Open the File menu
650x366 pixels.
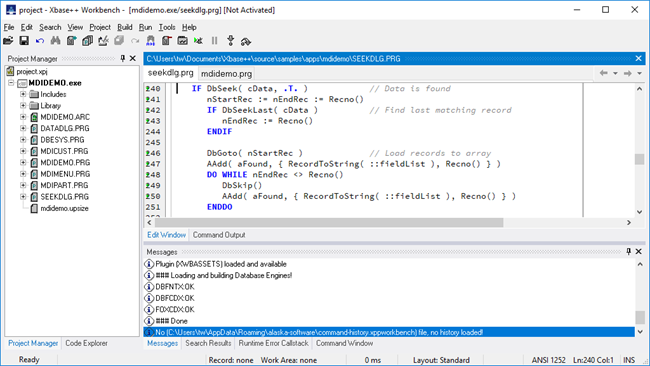click(9, 27)
